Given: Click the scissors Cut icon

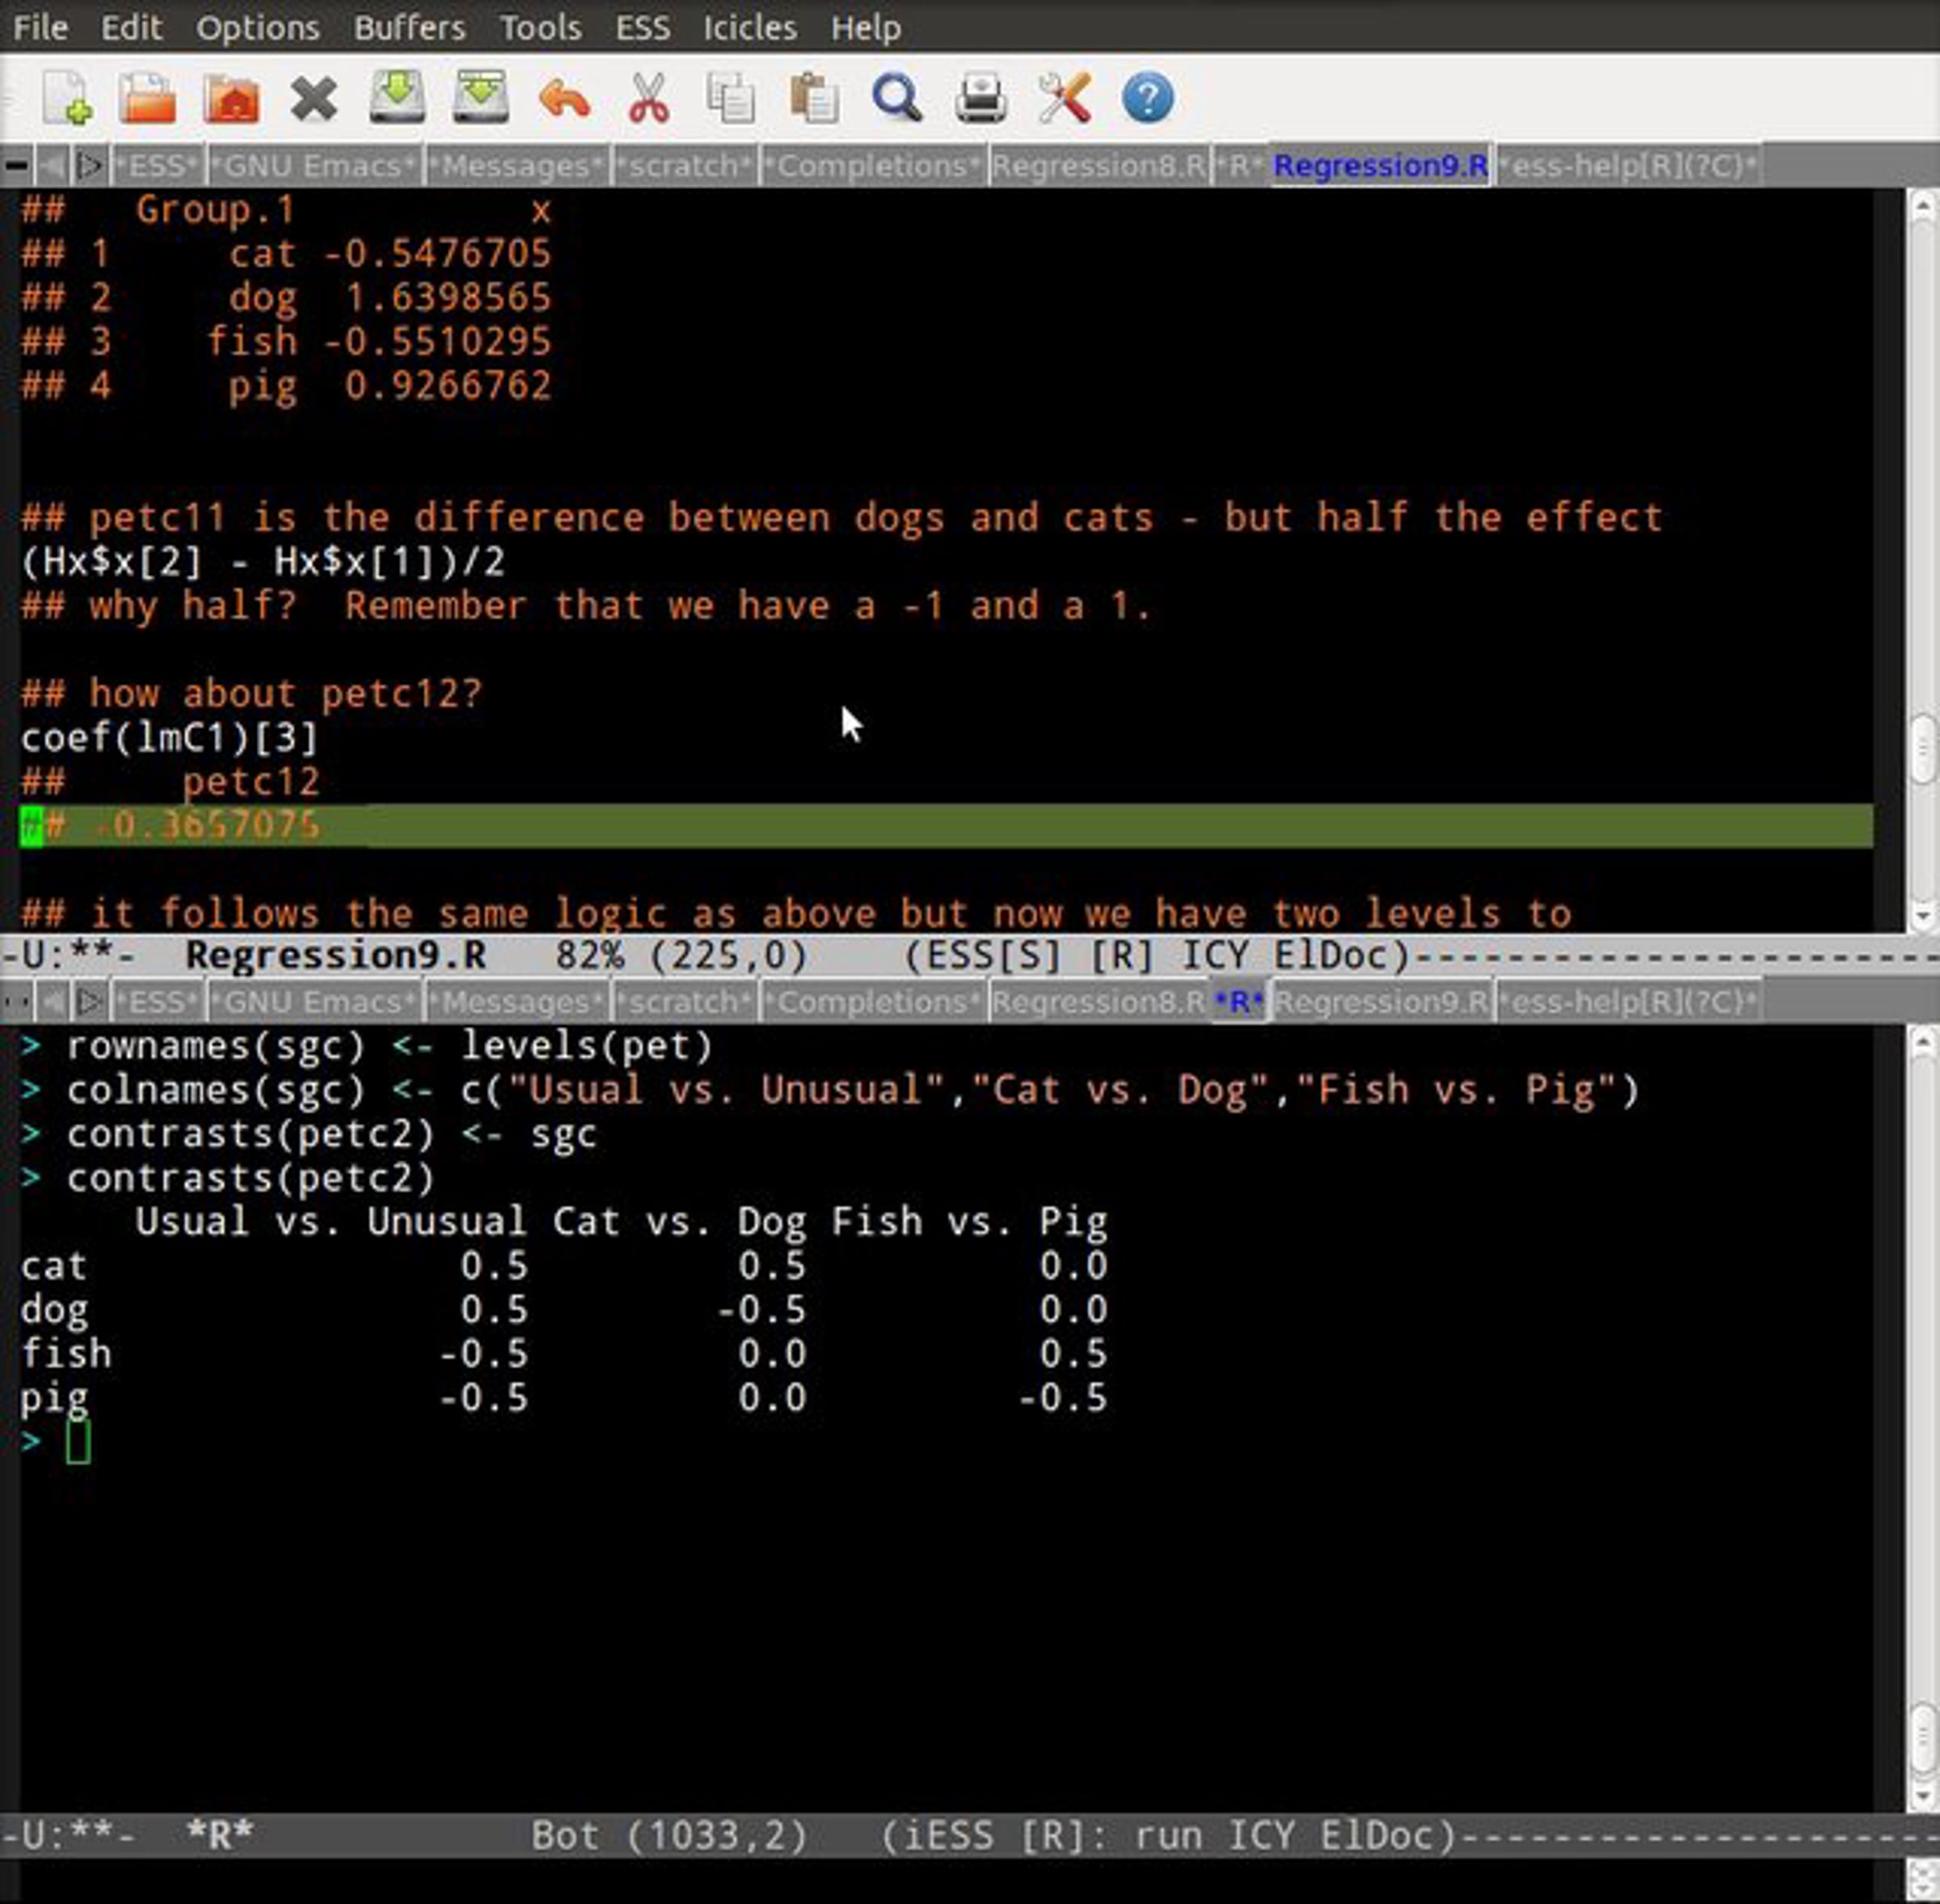Looking at the screenshot, I should point(648,98).
